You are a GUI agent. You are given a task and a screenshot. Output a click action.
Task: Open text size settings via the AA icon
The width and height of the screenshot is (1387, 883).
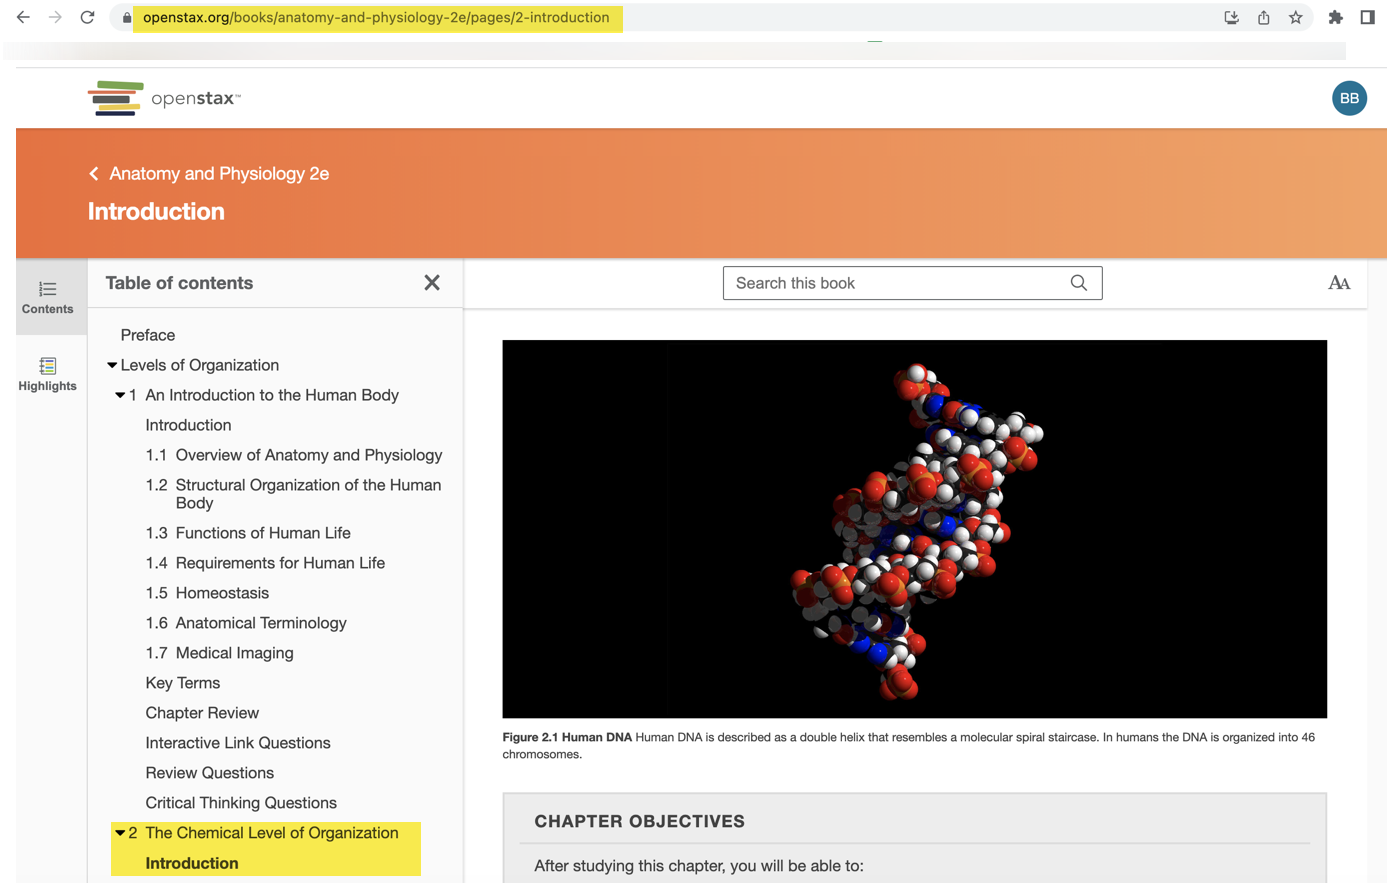tap(1338, 283)
